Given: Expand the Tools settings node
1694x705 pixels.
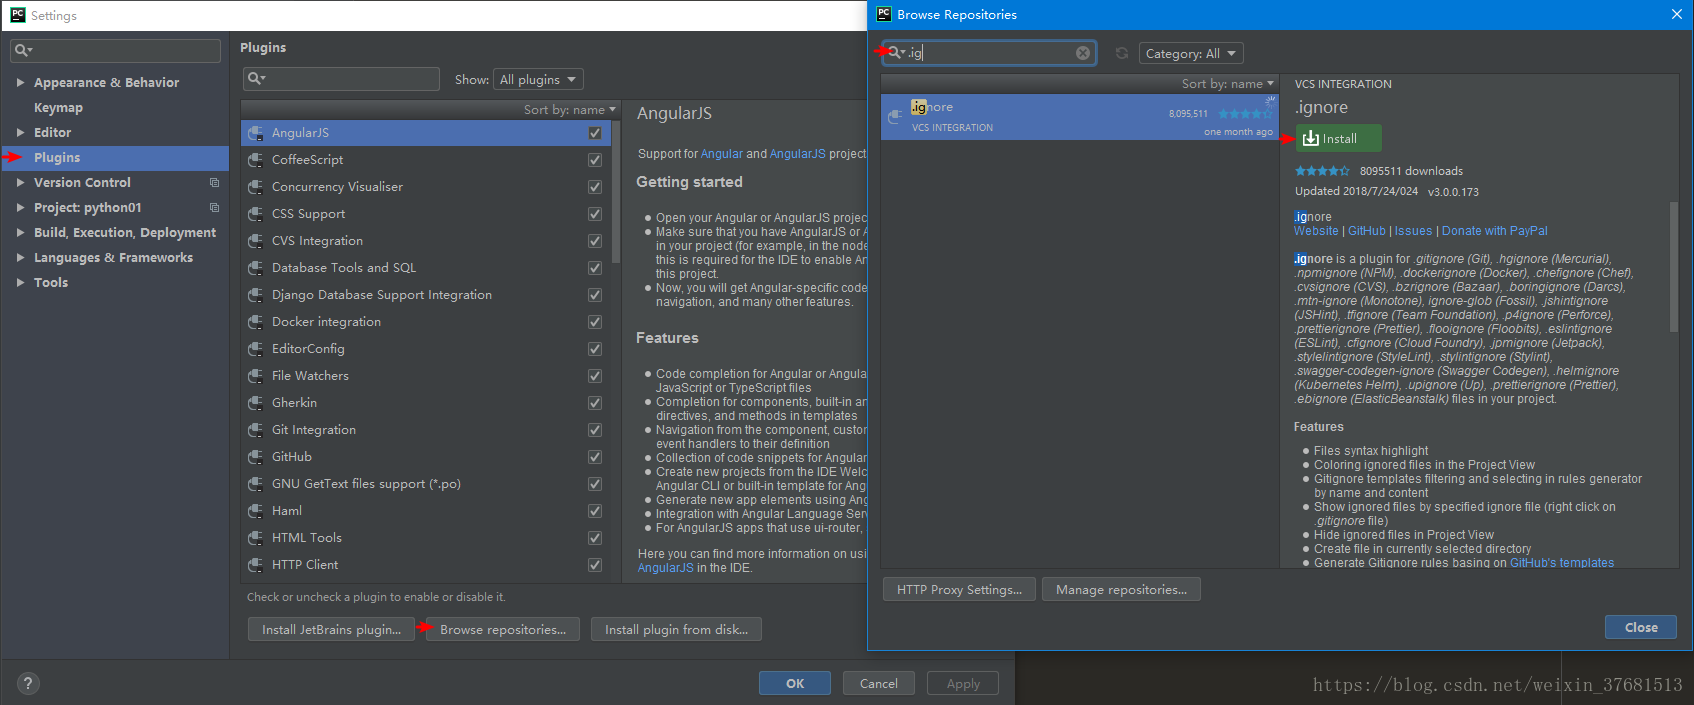Looking at the screenshot, I should click(x=20, y=283).
